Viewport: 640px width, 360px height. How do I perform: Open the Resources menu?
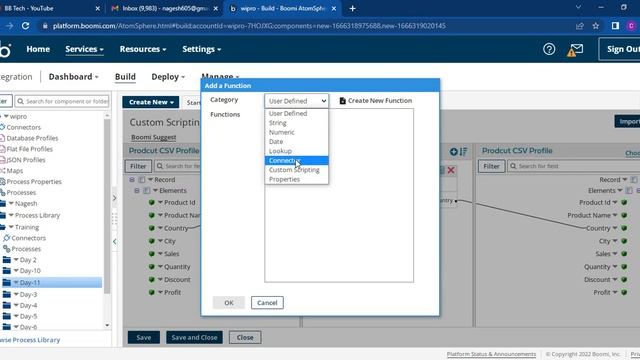click(x=143, y=49)
